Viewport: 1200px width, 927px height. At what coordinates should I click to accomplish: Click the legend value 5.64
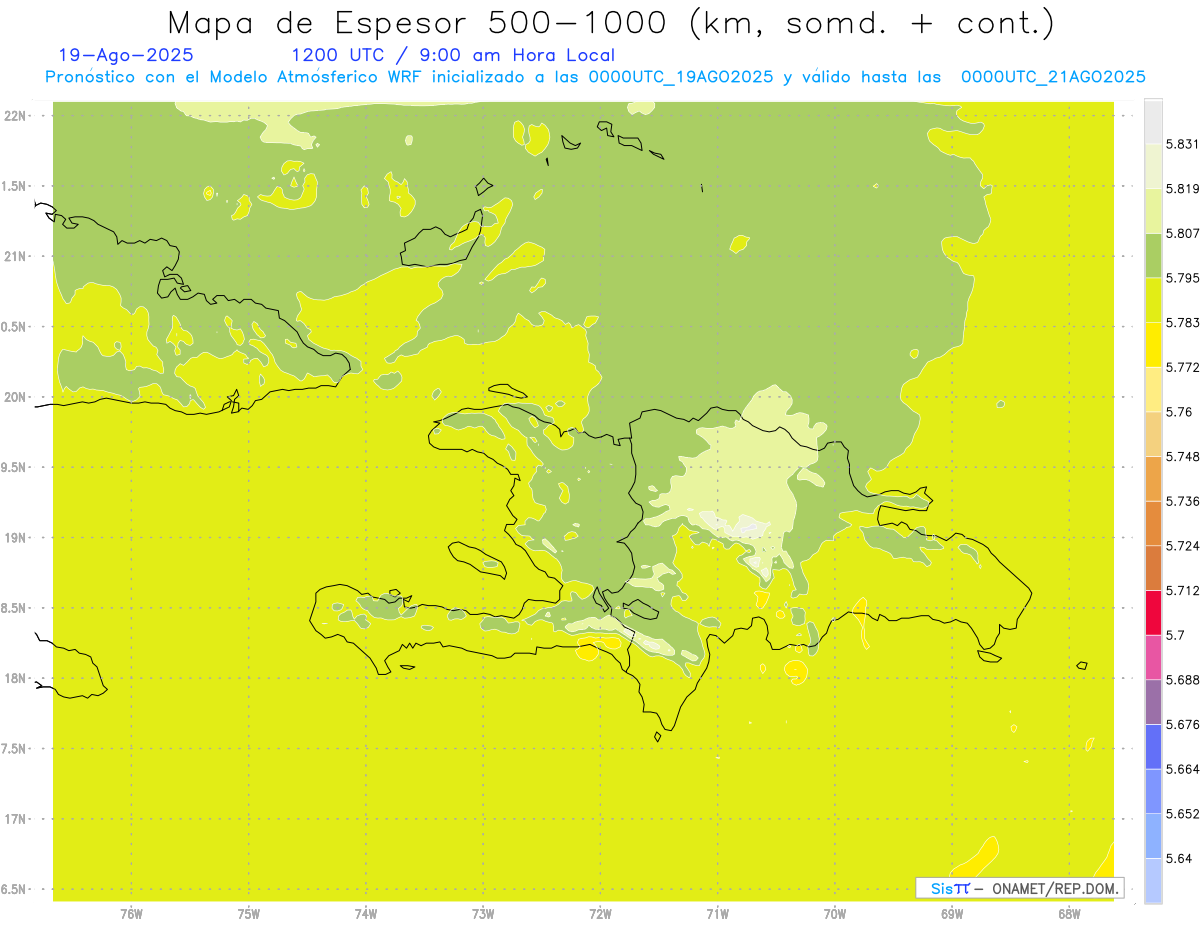coord(1178,859)
